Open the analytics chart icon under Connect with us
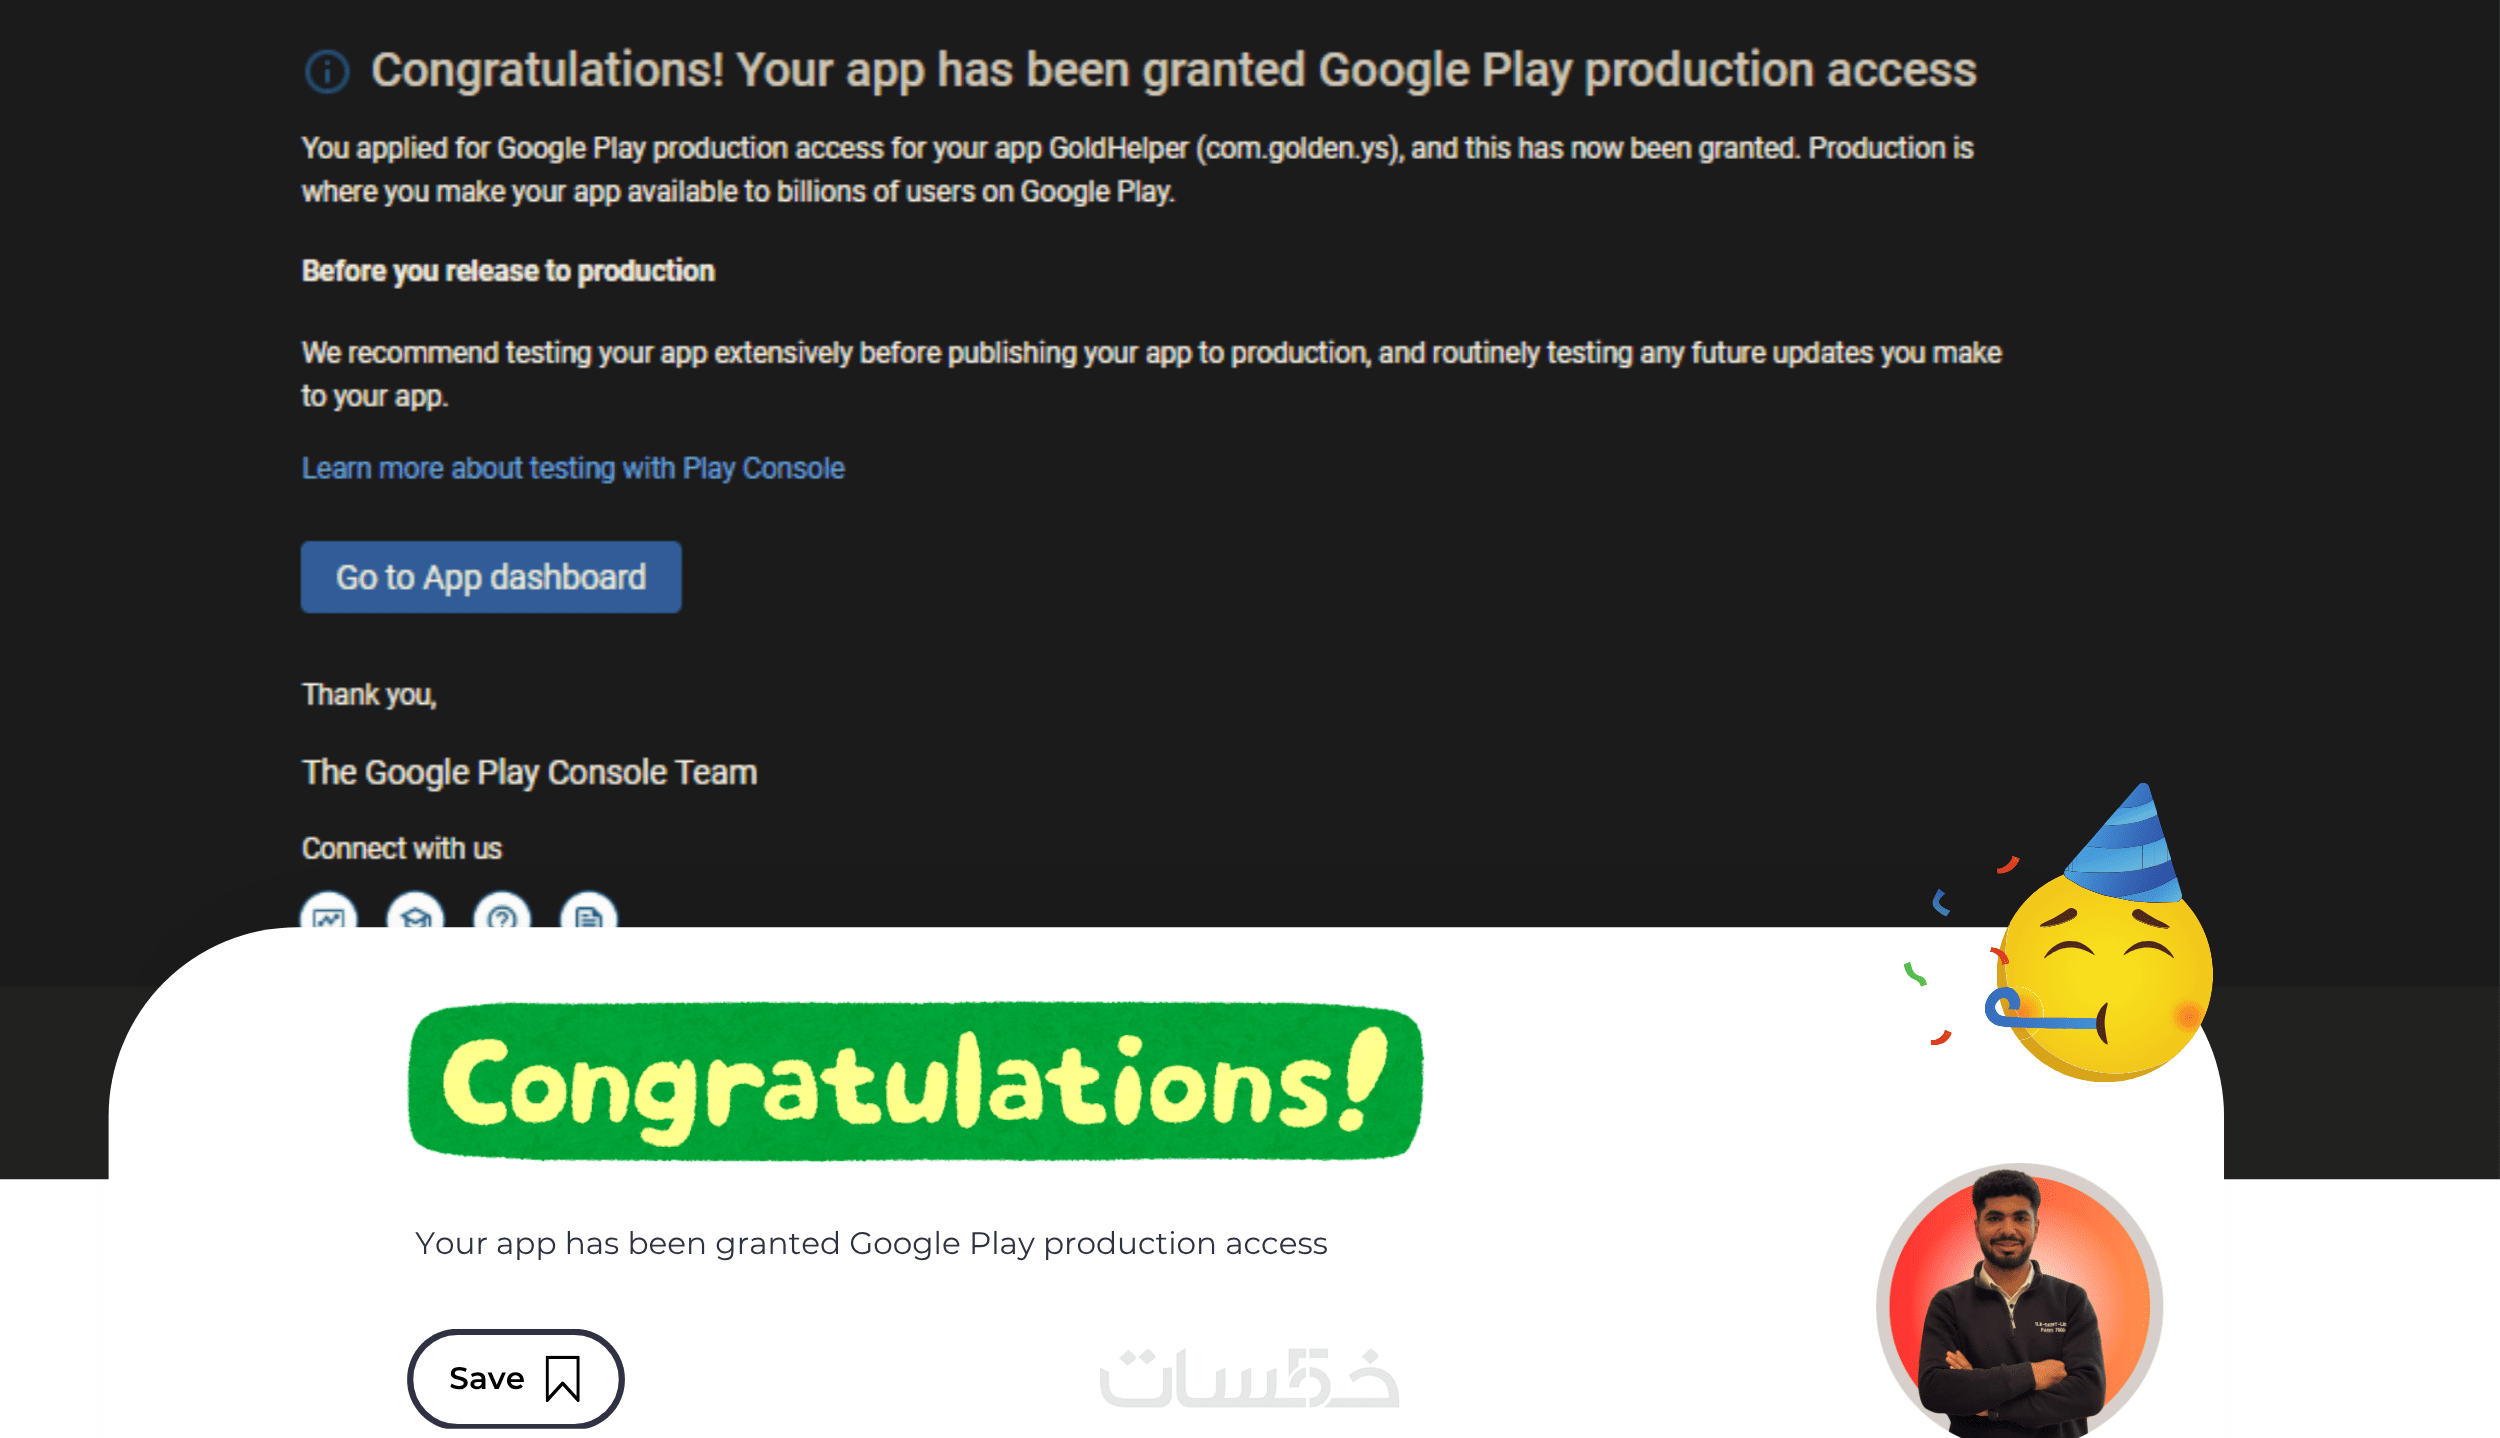The width and height of the screenshot is (2500, 1438). [329, 914]
